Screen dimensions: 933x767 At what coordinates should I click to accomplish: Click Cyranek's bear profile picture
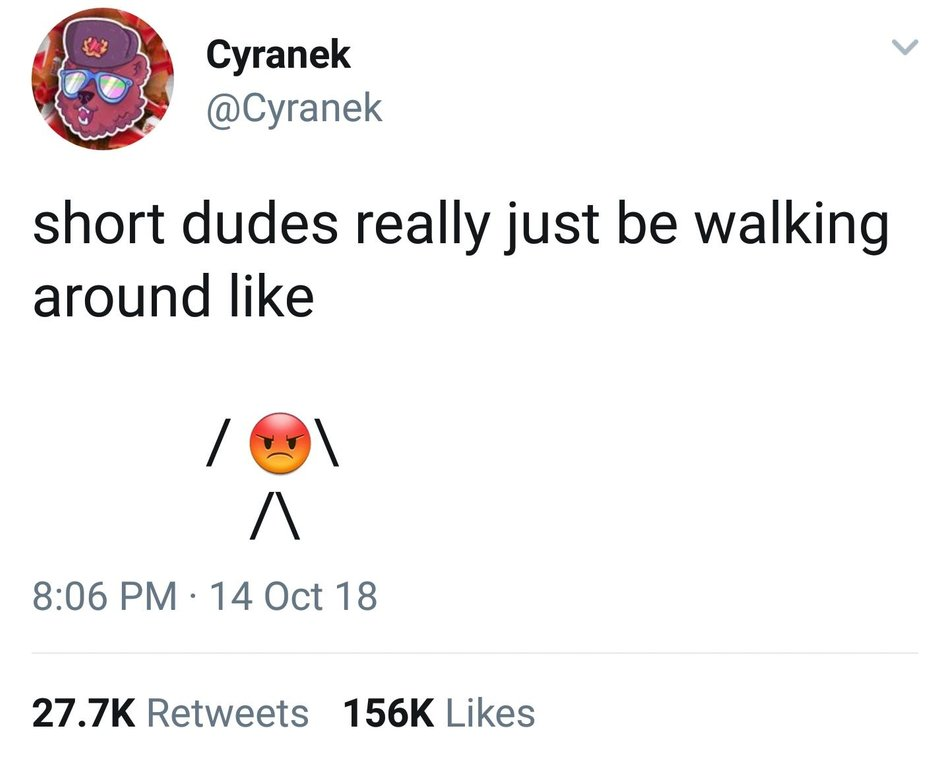coord(102,79)
